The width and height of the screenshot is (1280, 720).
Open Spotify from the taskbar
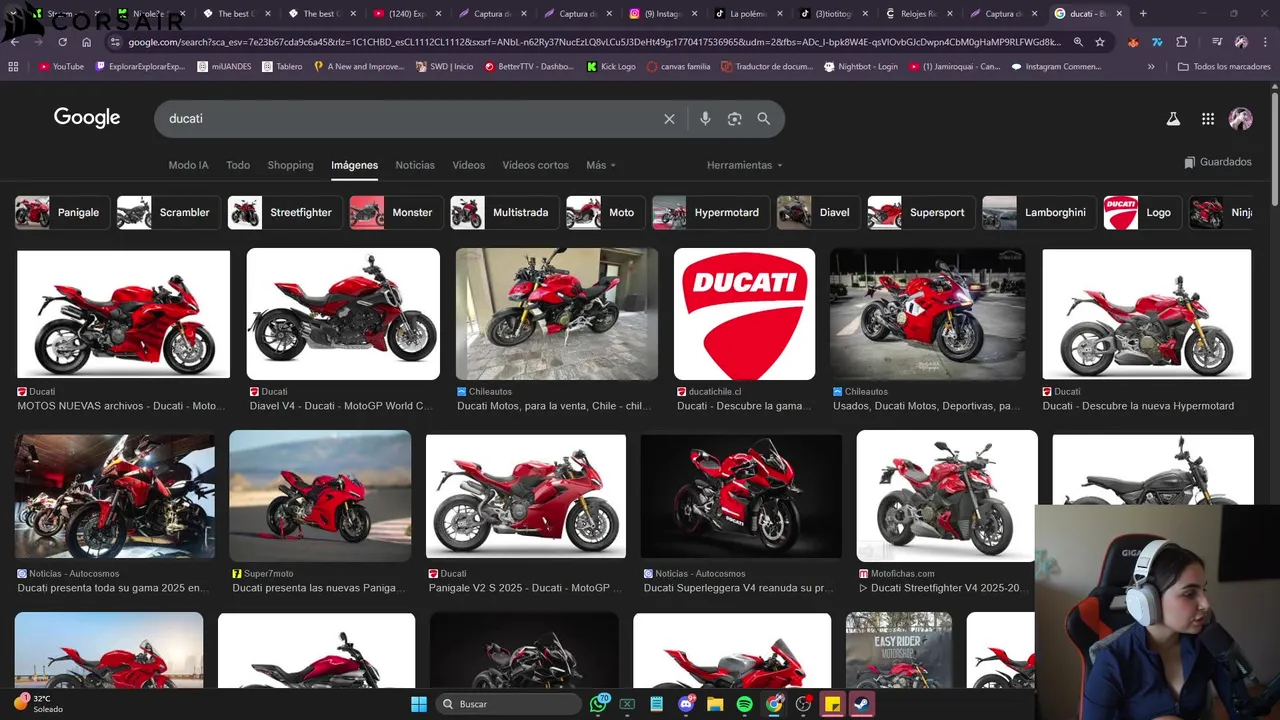[x=744, y=704]
